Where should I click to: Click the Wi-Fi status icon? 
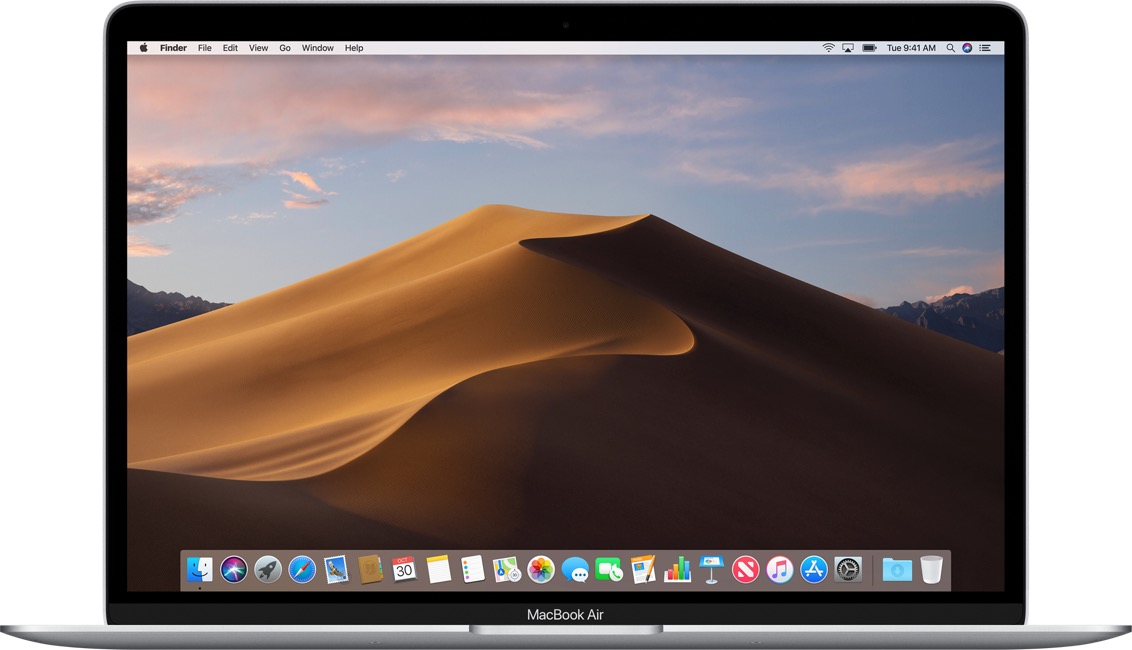[828, 48]
